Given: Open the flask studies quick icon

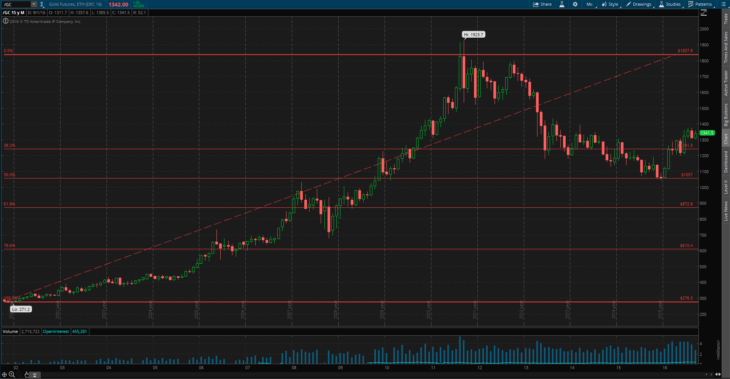Looking at the screenshot, I should coord(561,4).
